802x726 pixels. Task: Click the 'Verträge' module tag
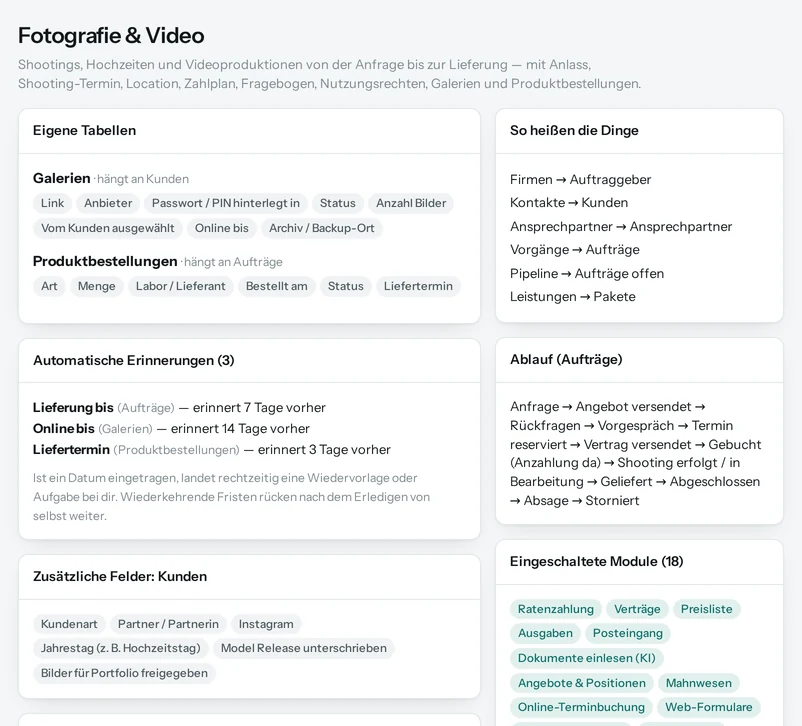click(x=637, y=609)
